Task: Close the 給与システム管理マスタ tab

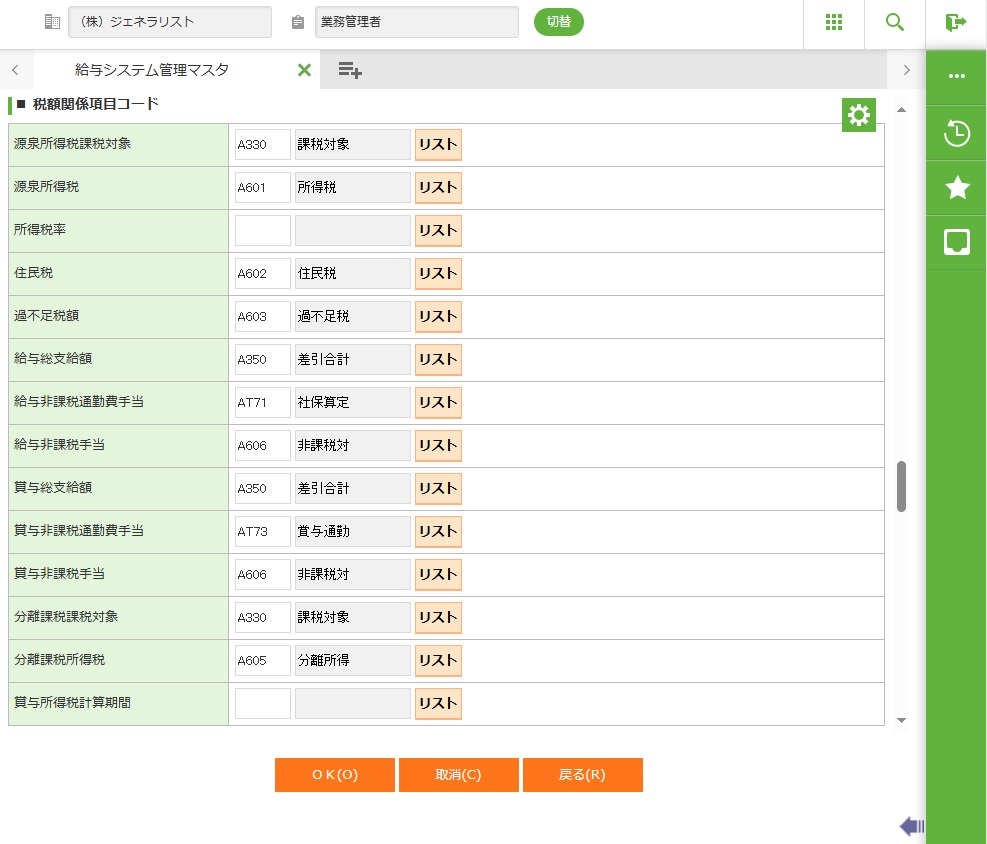Action: 304,70
